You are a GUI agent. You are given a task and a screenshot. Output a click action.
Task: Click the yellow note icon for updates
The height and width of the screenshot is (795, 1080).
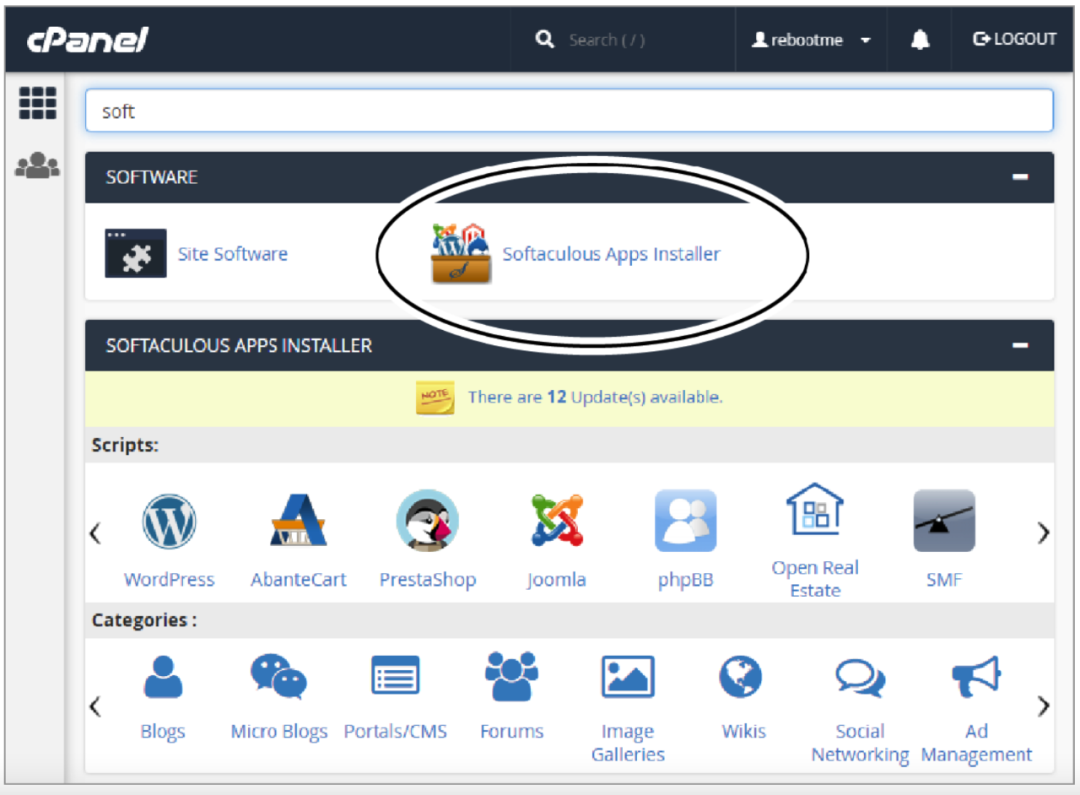coord(435,398)
